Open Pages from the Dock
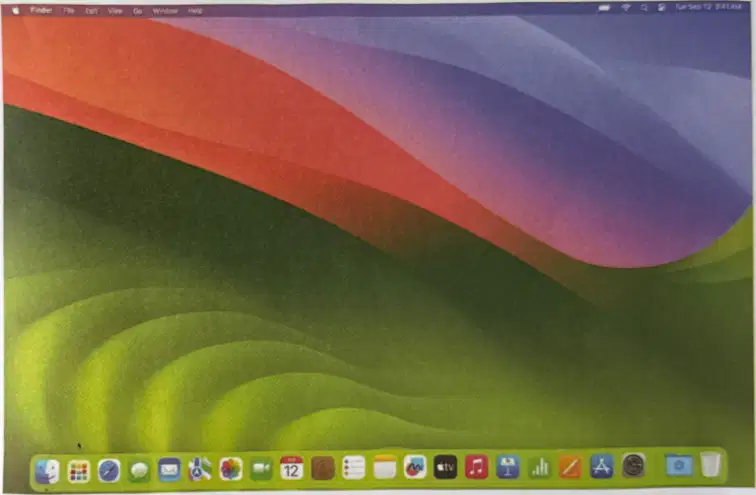This screenshot has height=495, width=756. (x=570, y=467)
